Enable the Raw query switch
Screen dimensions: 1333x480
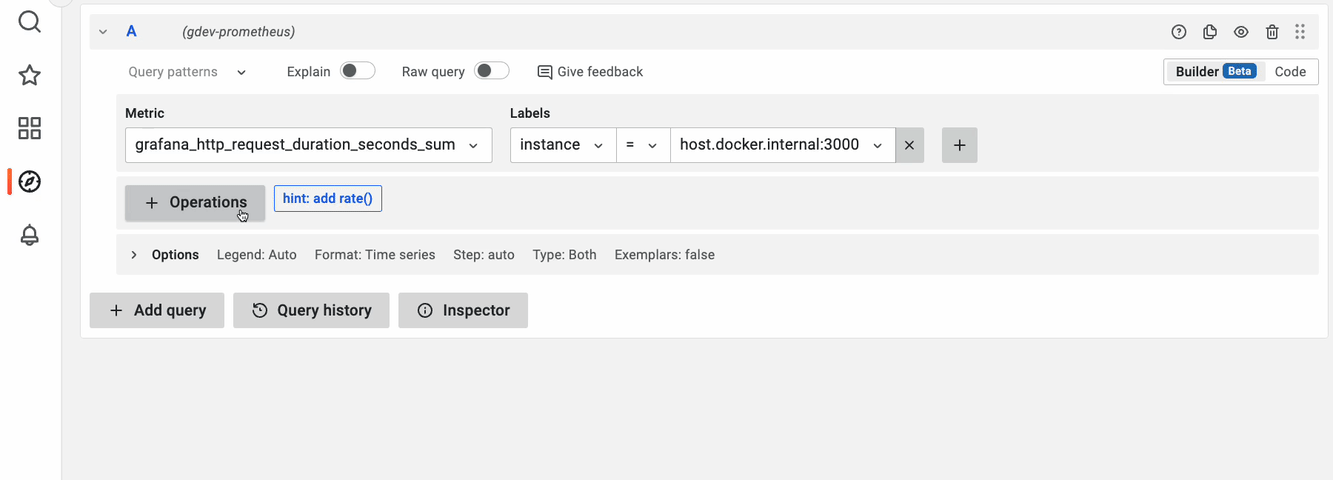[491, 71]
